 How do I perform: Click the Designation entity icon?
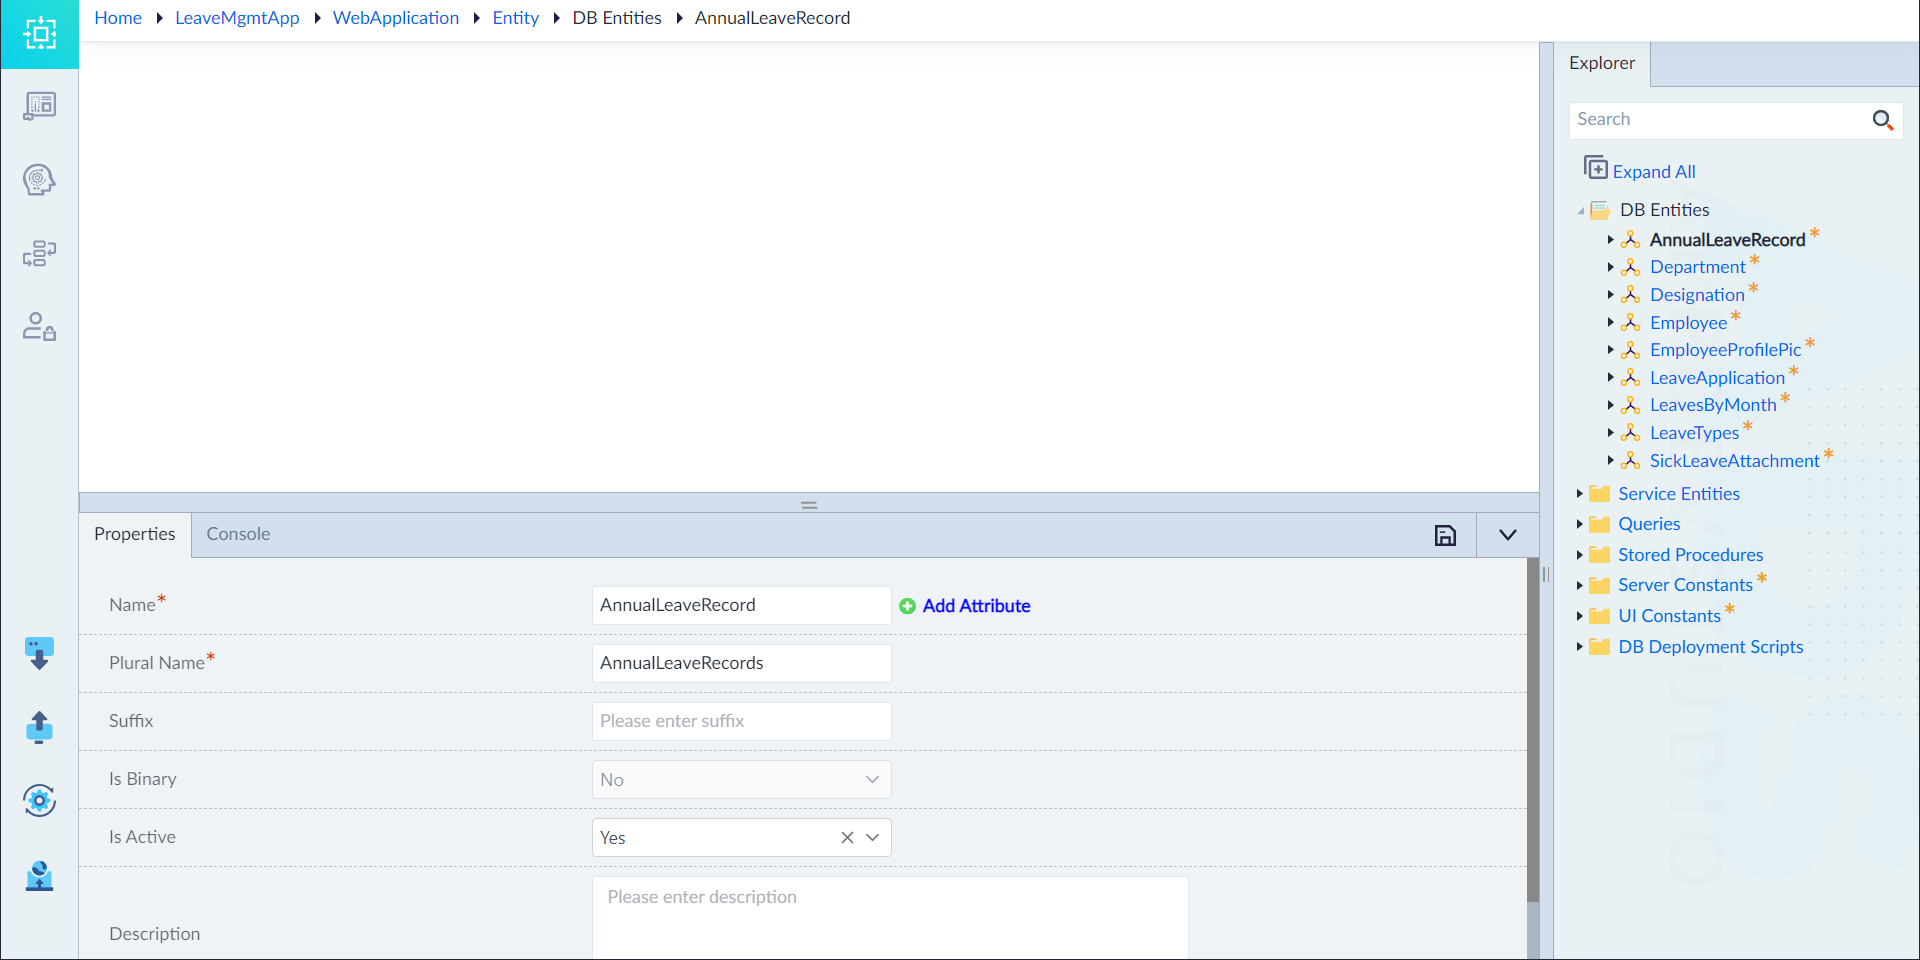1631,295
